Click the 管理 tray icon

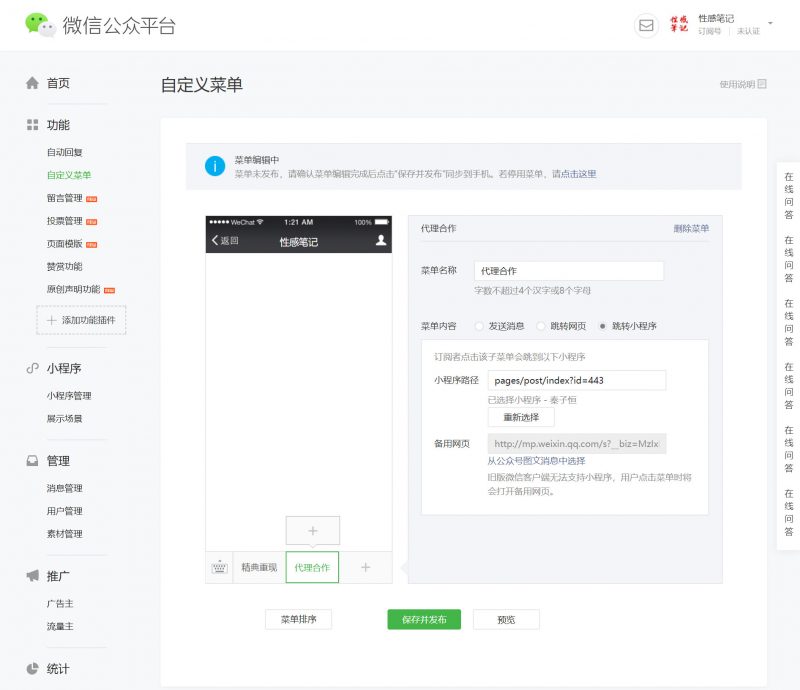coord(32,461)
